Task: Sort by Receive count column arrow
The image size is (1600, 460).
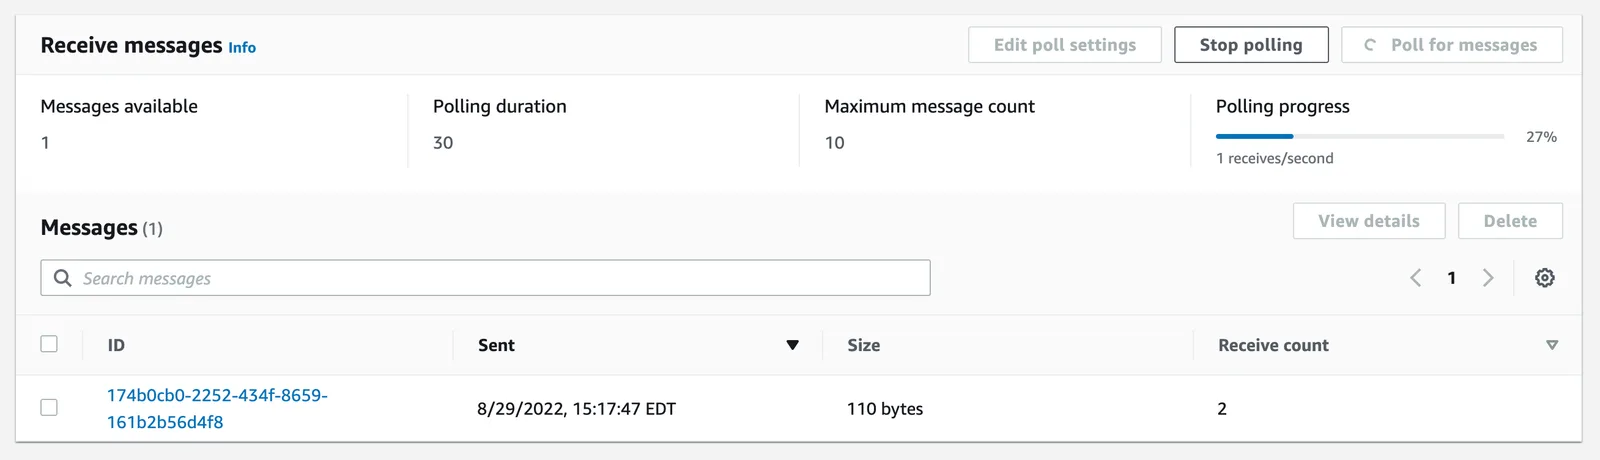Action: tap(1552, 345)
